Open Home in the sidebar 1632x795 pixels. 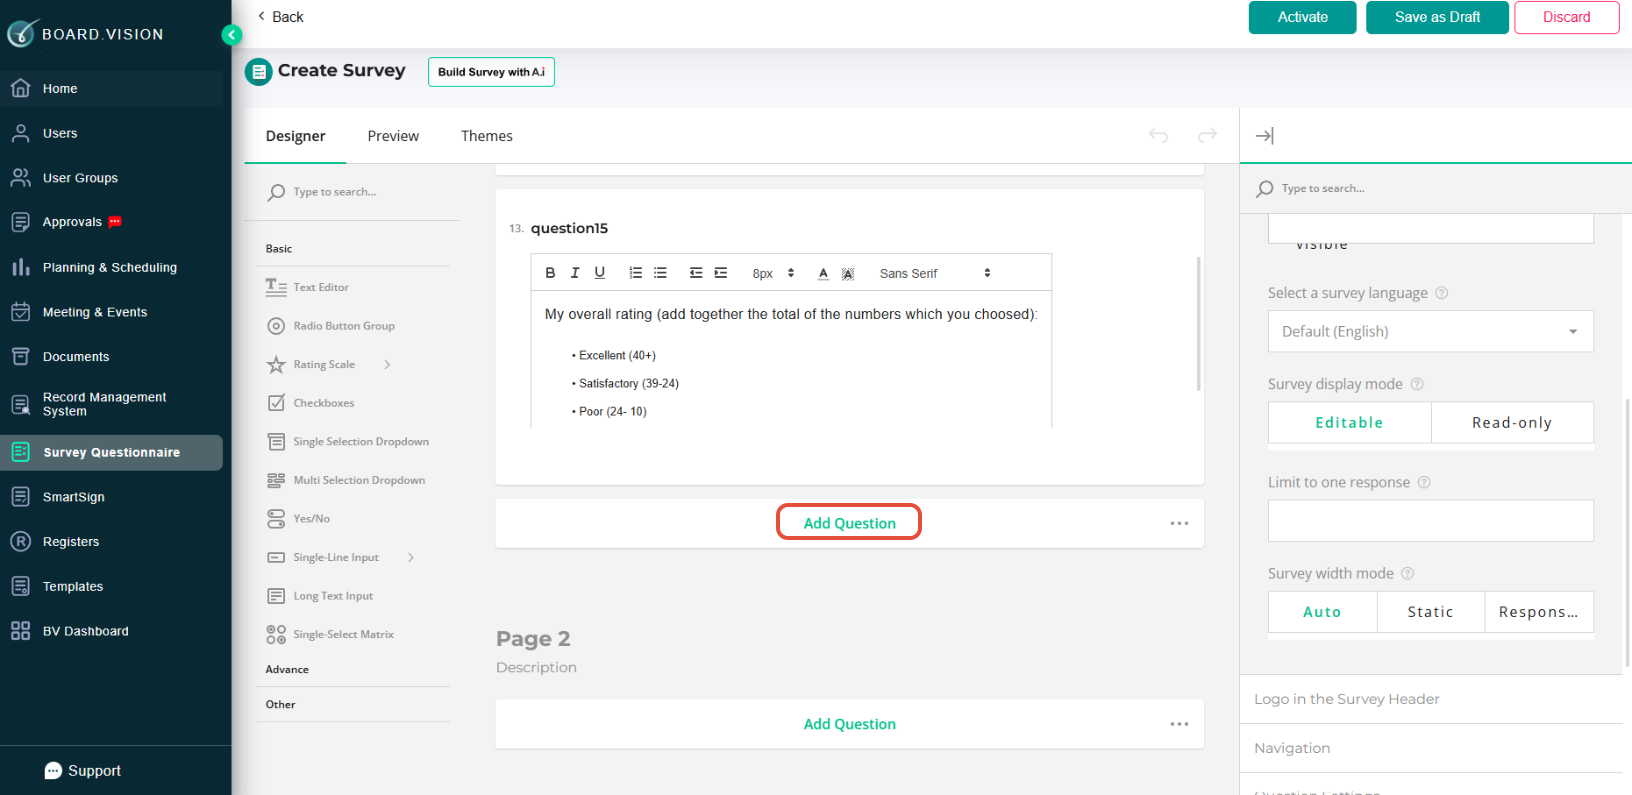tap(111, 89)
